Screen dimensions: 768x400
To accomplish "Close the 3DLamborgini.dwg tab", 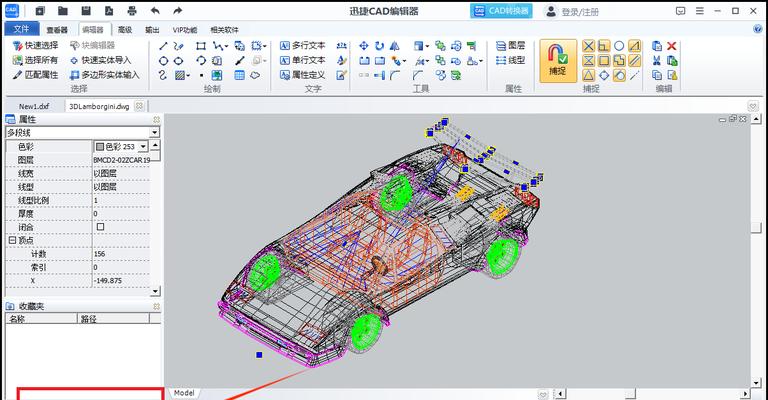I will [x=139, y=106].
